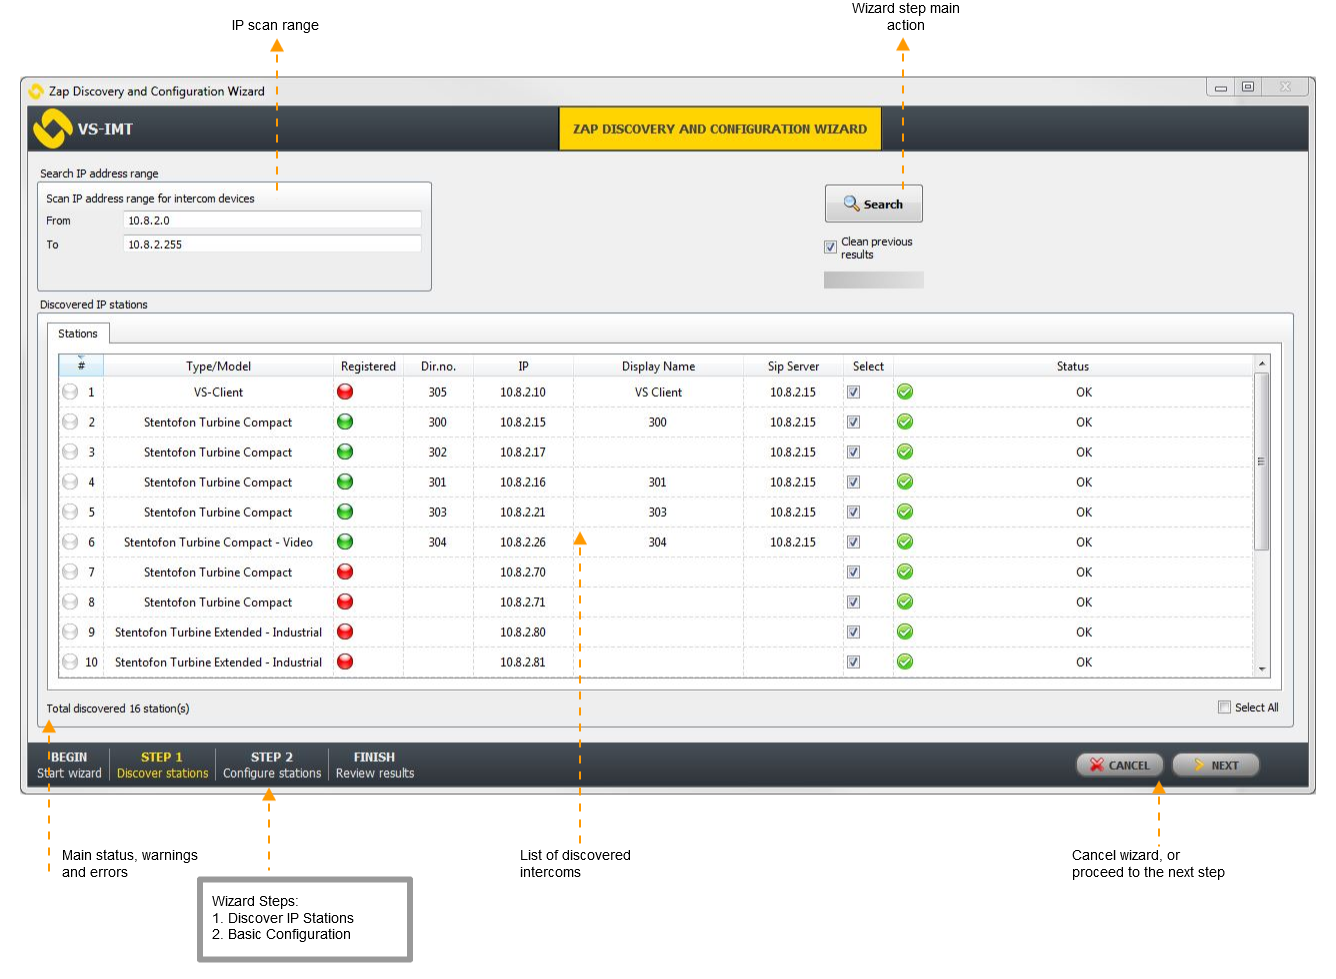This screenshot has height=979, width=1336.
Task: Sort the table by the Type/Model column header
Action: (x=218, y=366)
